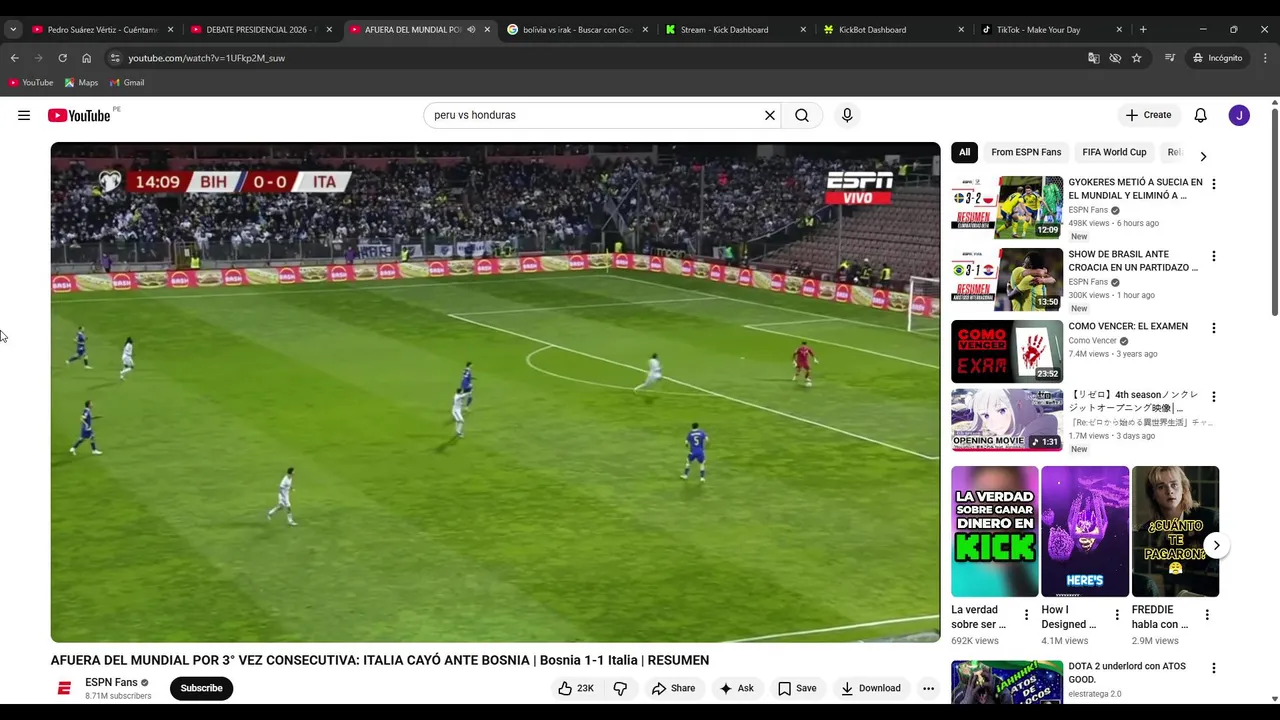1280x720 pixels.
Task: Like the video with thumbs up
Action: (x=576, y=688)
